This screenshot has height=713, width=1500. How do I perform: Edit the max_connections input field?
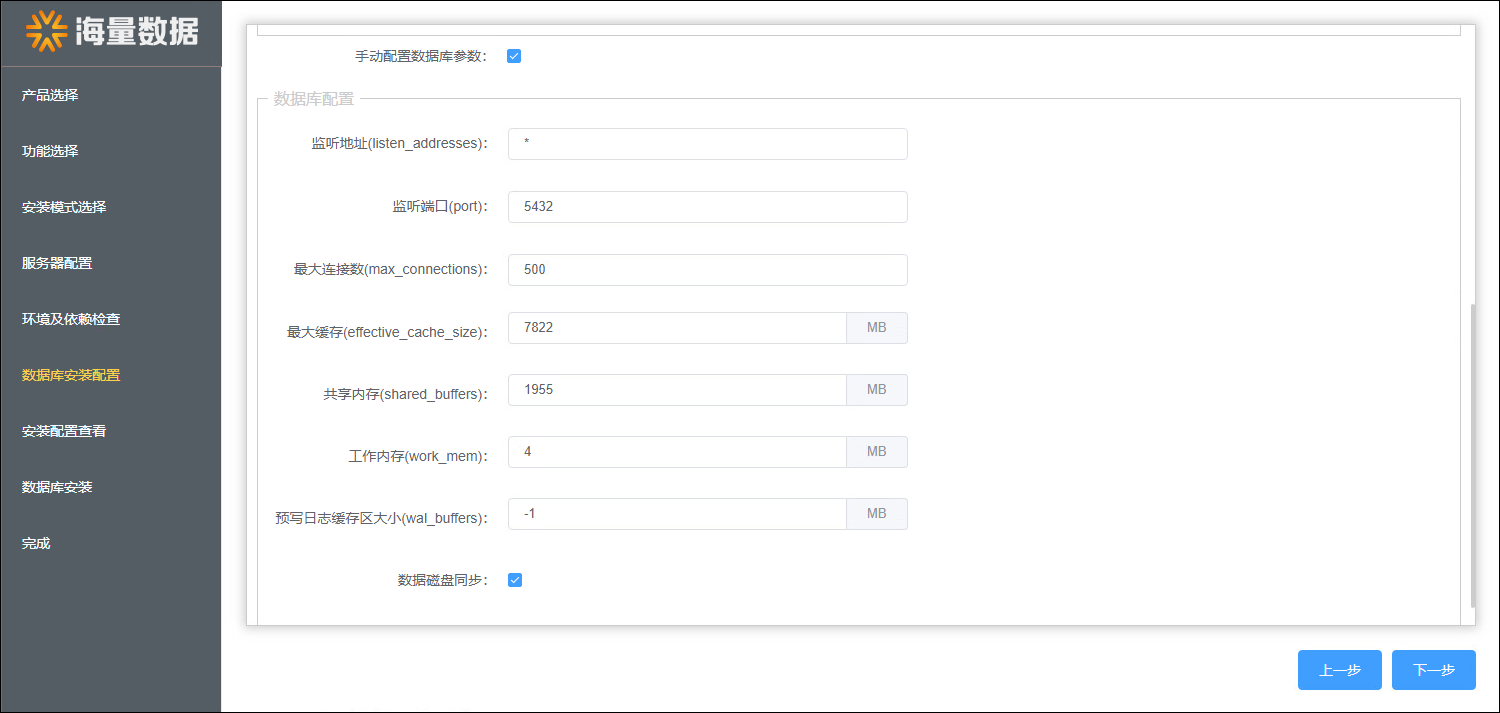tap(708, 270)
